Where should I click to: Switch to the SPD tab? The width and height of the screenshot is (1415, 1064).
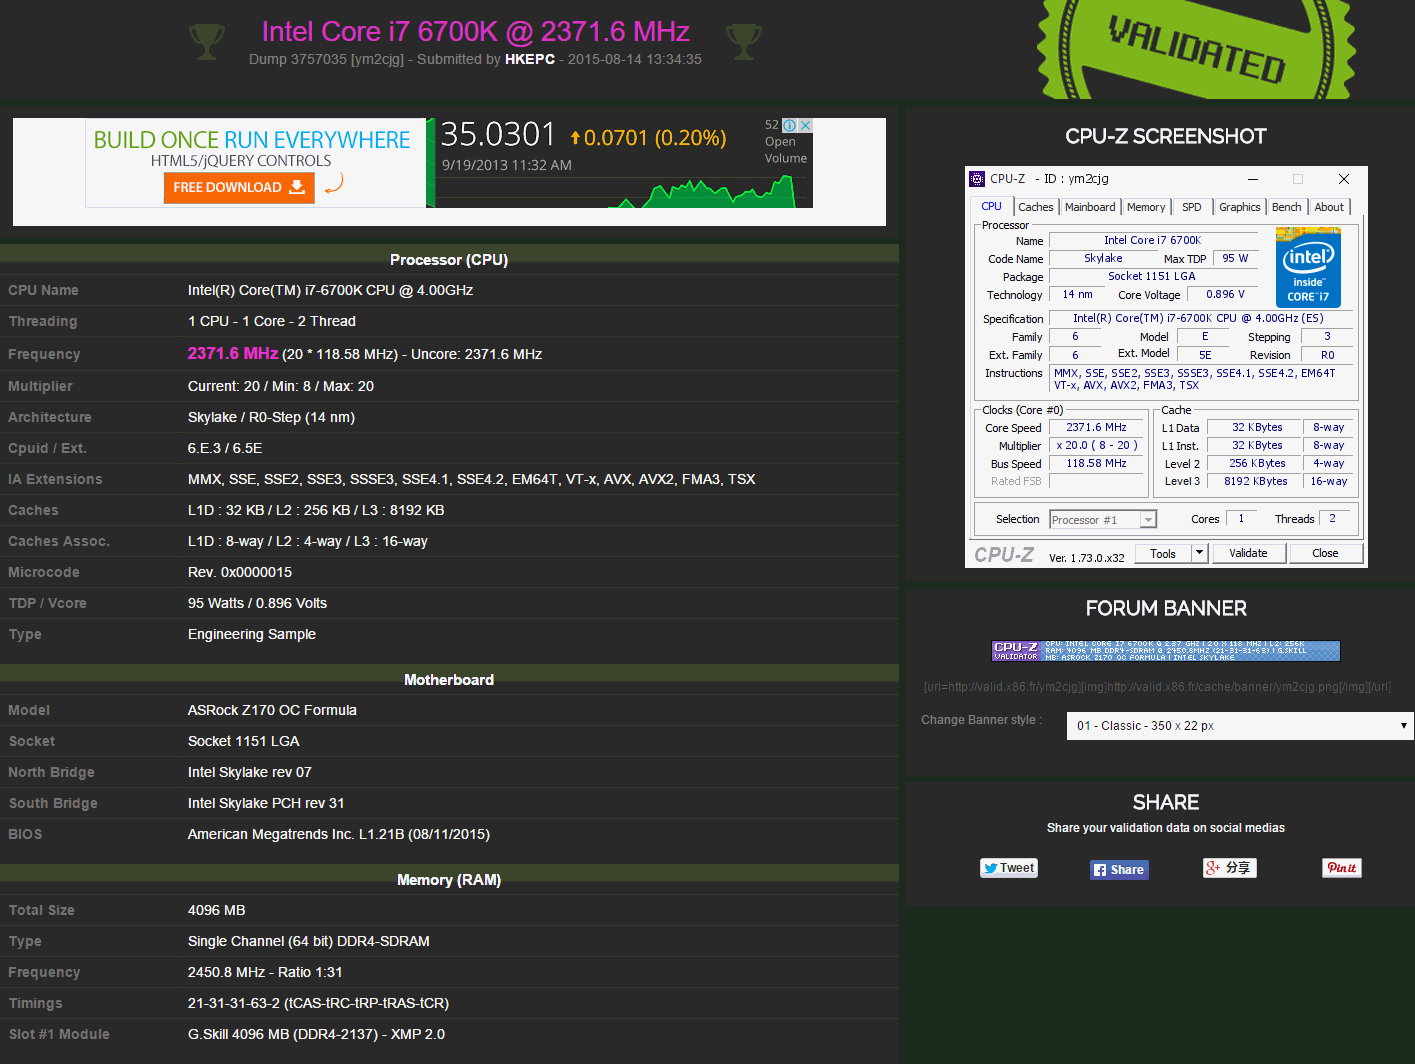pos(1191,207)
